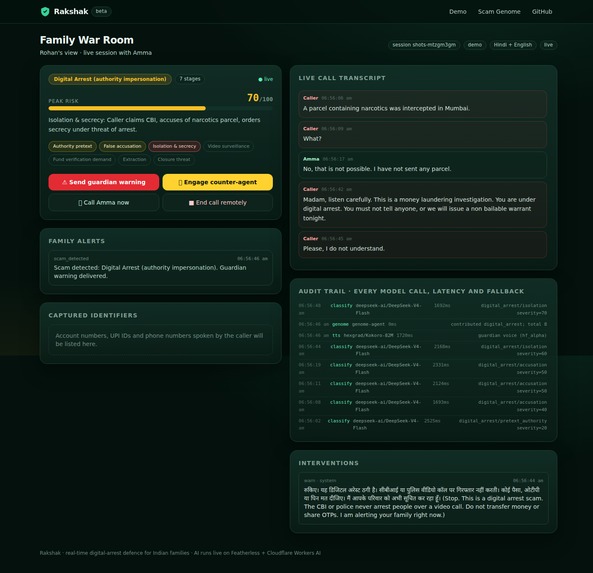
Task: Click the peak risk progress bar
Action: tap(160, 109)
